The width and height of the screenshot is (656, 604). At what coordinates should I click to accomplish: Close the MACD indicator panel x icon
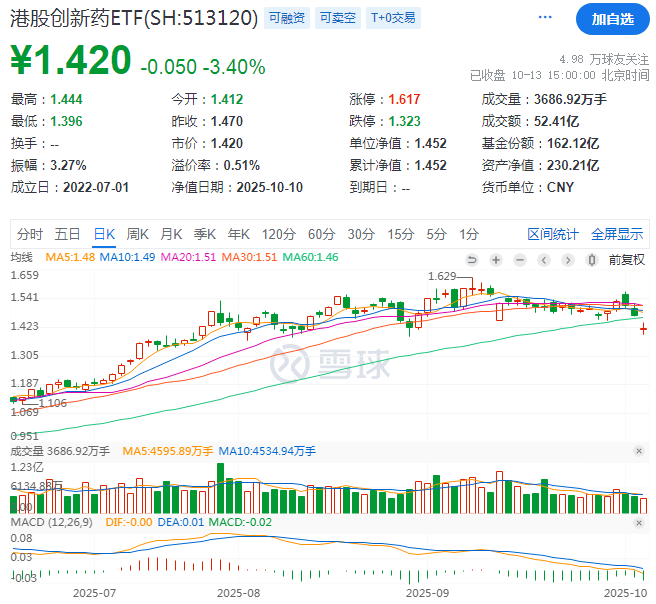coord(640,524)
